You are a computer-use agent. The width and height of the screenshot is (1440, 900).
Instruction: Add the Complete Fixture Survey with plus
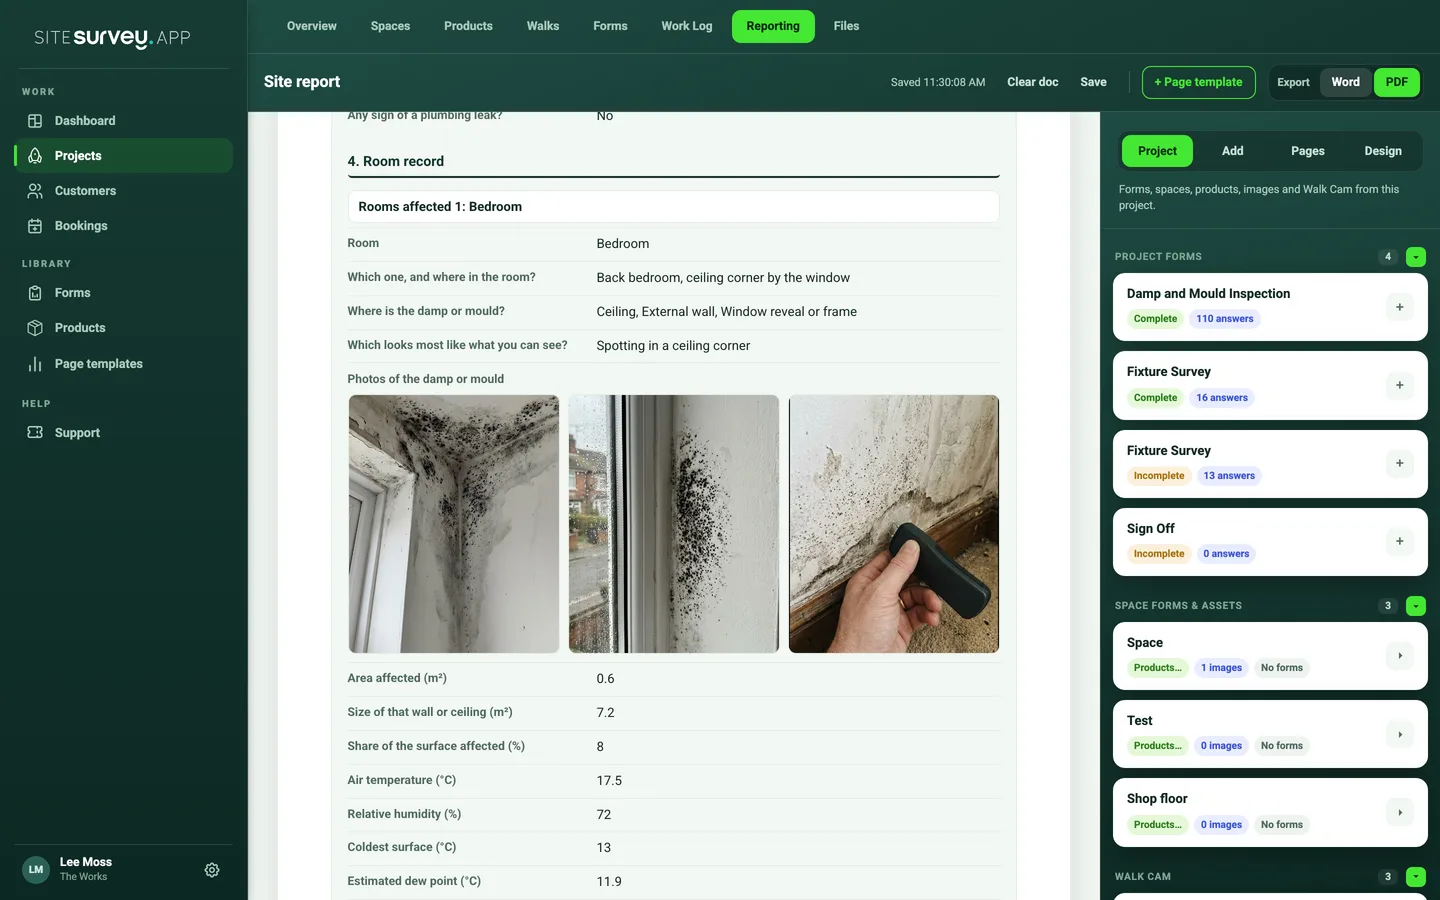pyautogui.click(x=1400, y=385)
